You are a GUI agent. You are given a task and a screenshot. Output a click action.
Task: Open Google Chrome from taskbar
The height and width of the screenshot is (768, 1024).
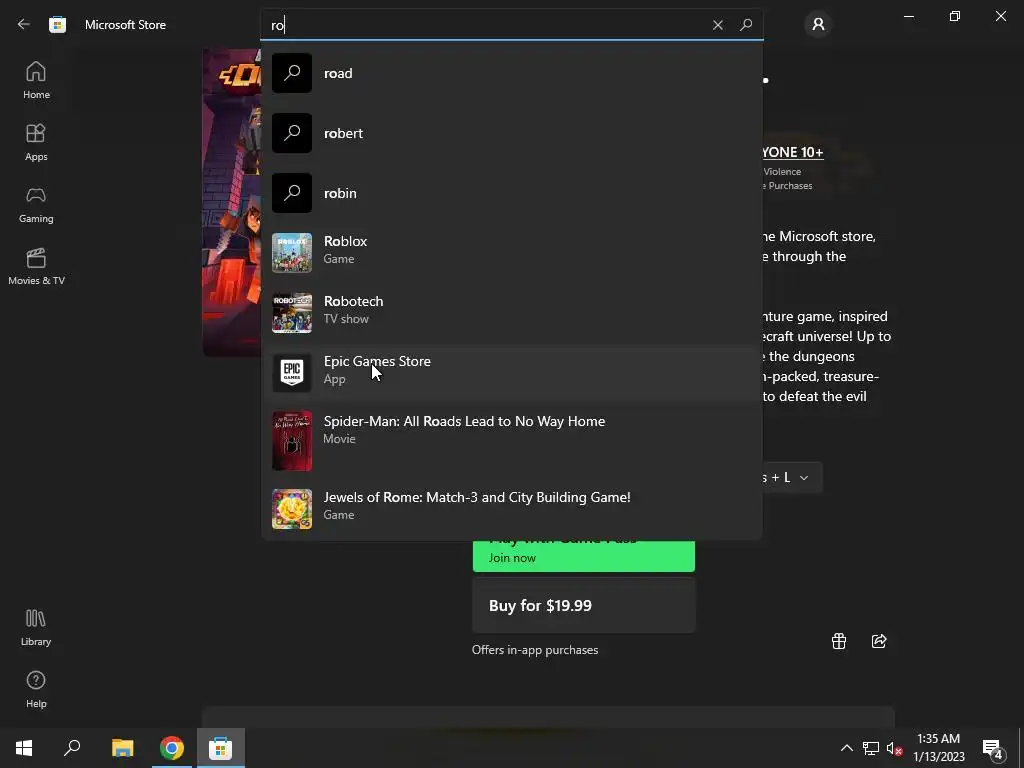(x=172, y=748)
